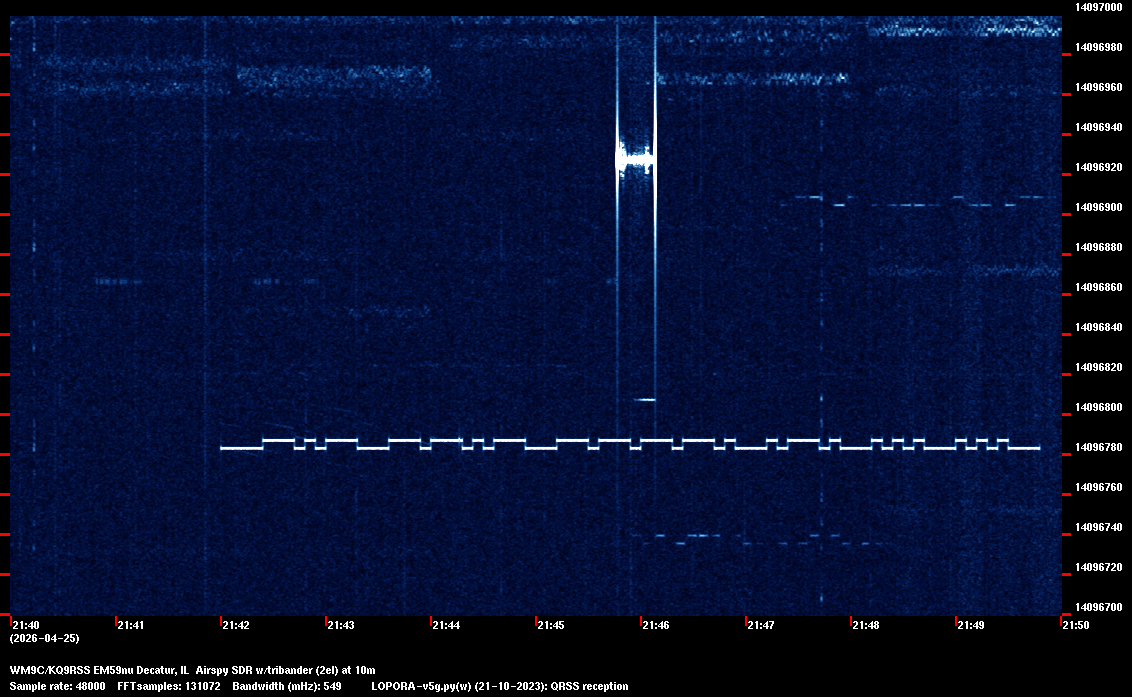Click the 14096860 frequency label

click(x=1097, y=287)
